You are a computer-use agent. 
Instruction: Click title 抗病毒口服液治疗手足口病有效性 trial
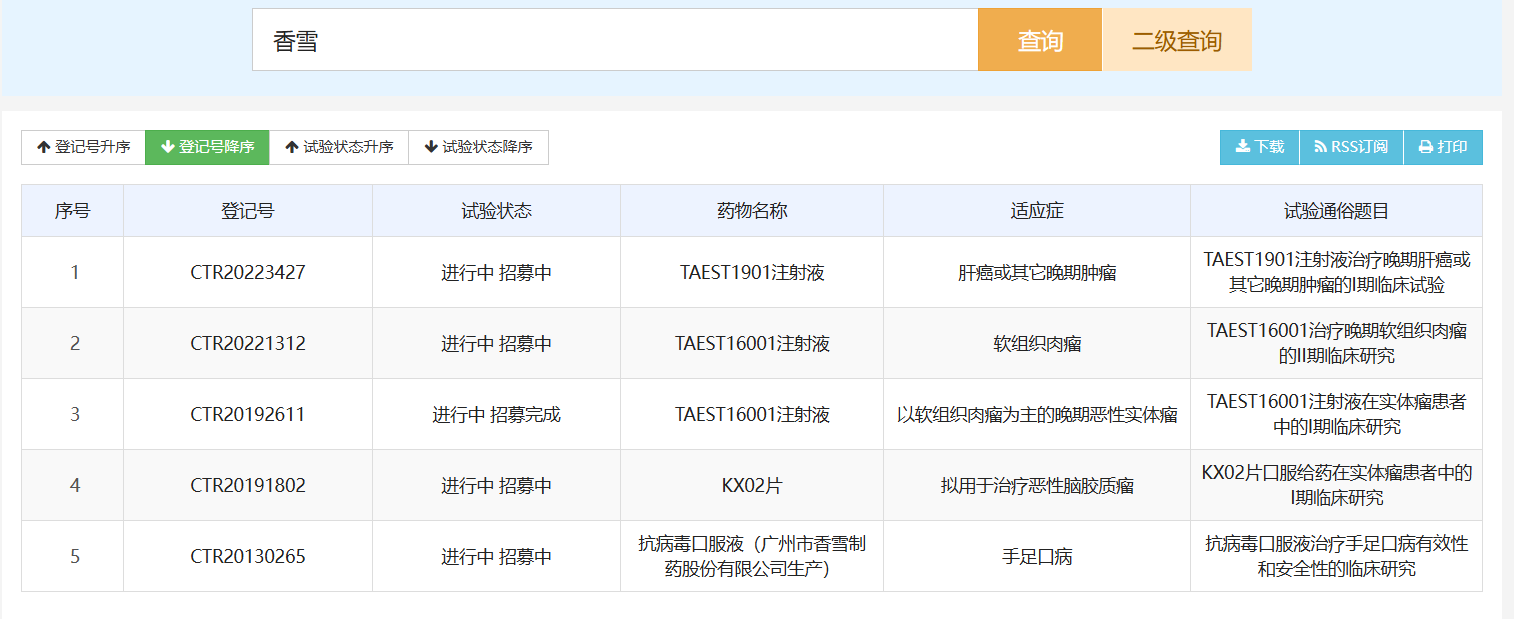click(x=1337, y=556)
